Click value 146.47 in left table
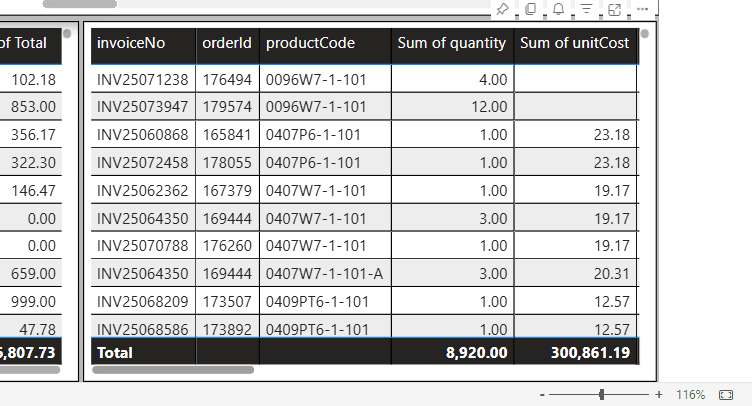Viewport: 752px width, 406px height. click(34, 191)
